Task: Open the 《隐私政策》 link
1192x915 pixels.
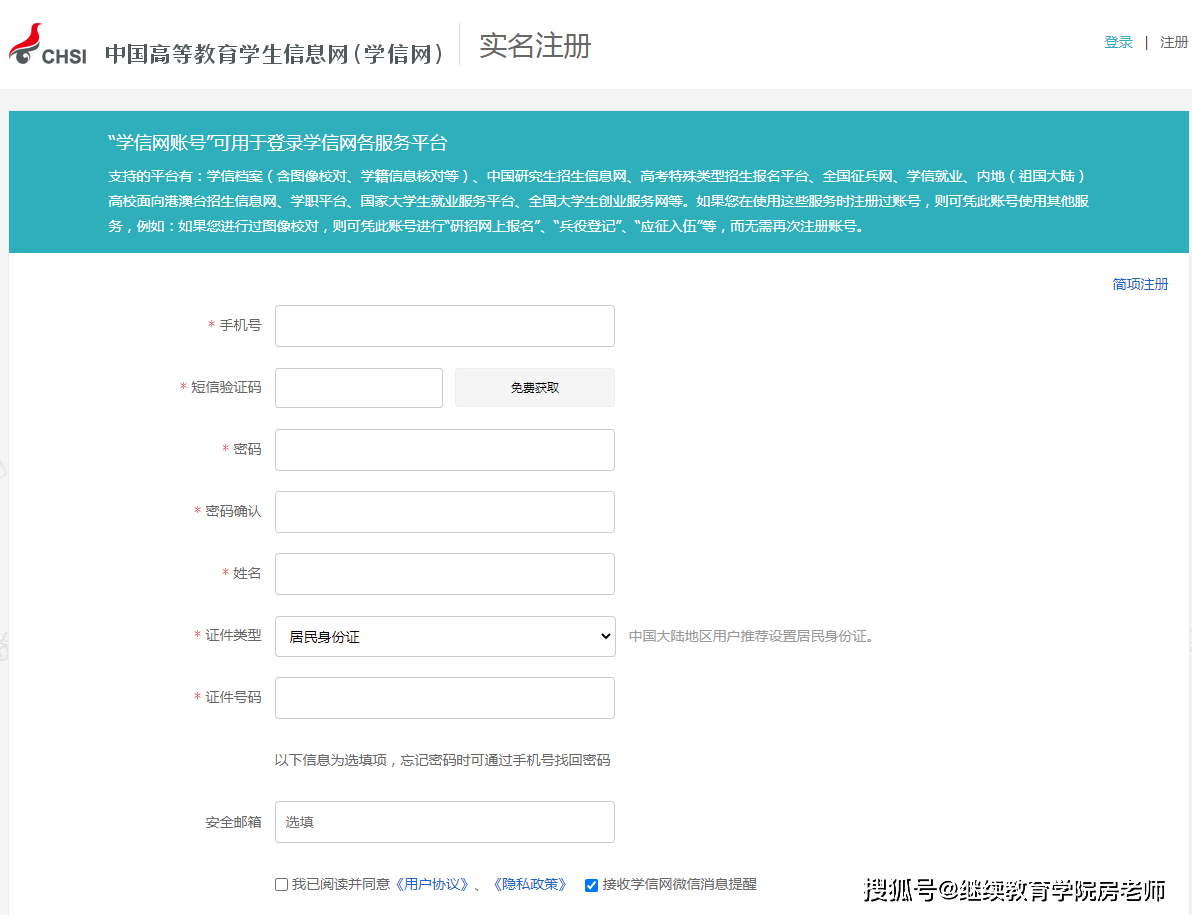Action: point(530,885)
